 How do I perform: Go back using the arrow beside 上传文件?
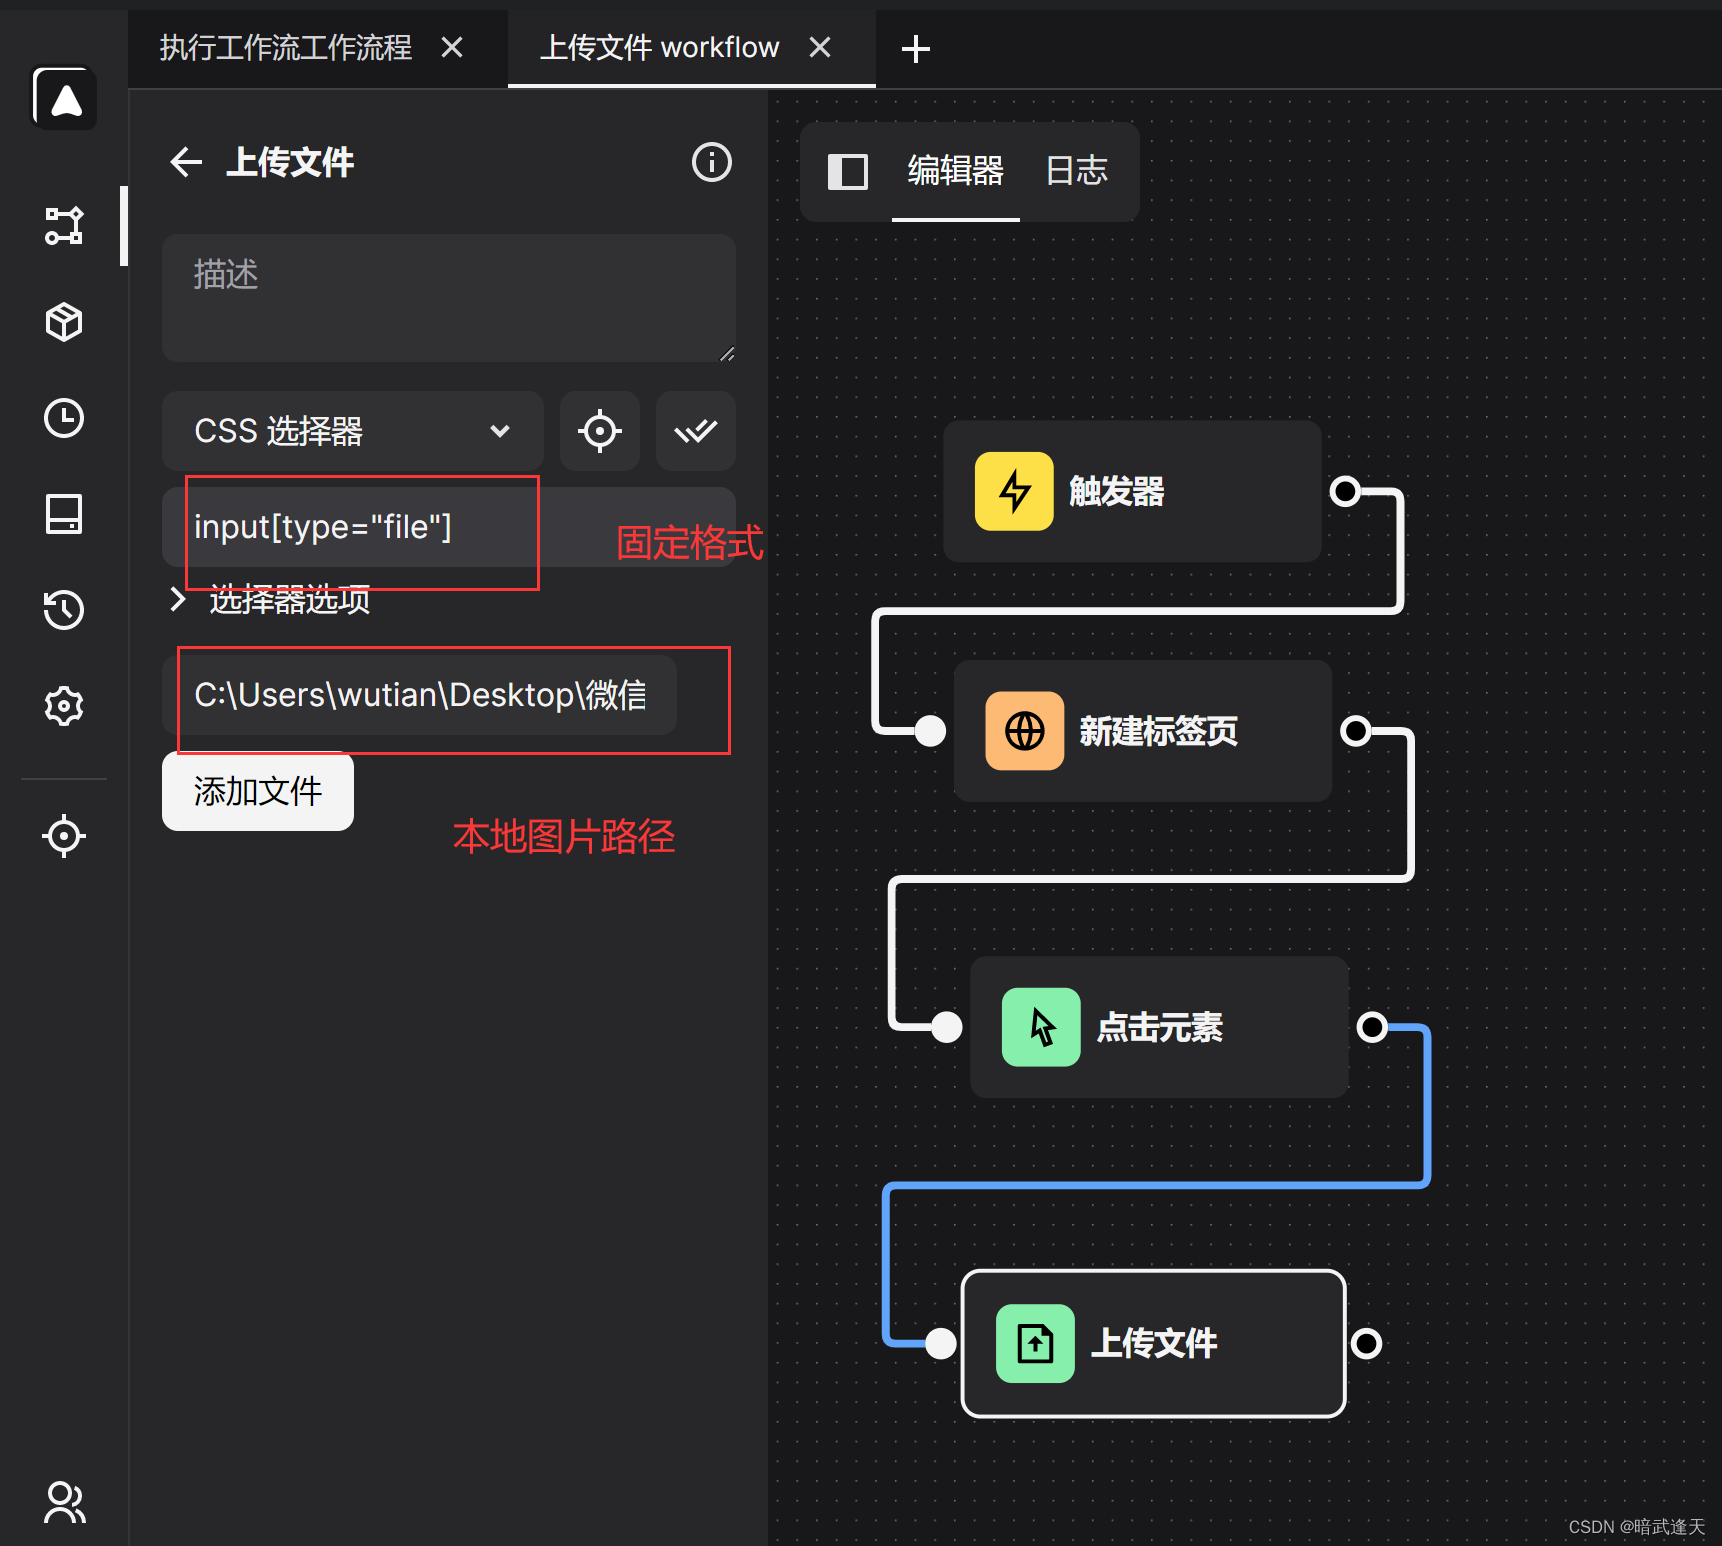pos(186,162)
